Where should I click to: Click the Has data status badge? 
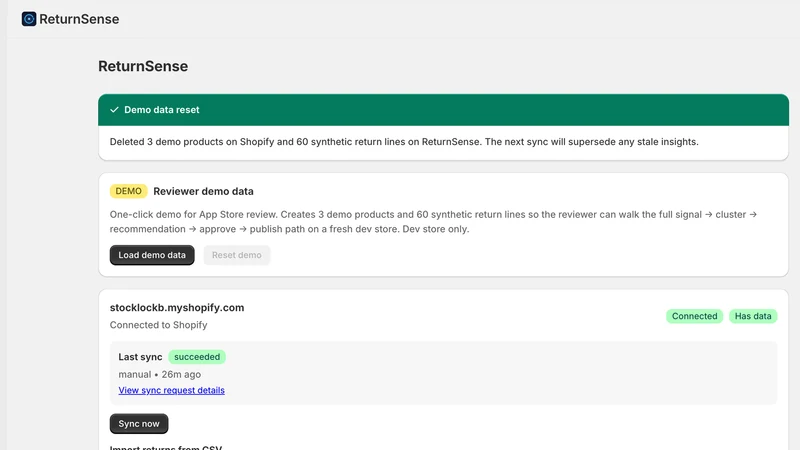point(753,316)
